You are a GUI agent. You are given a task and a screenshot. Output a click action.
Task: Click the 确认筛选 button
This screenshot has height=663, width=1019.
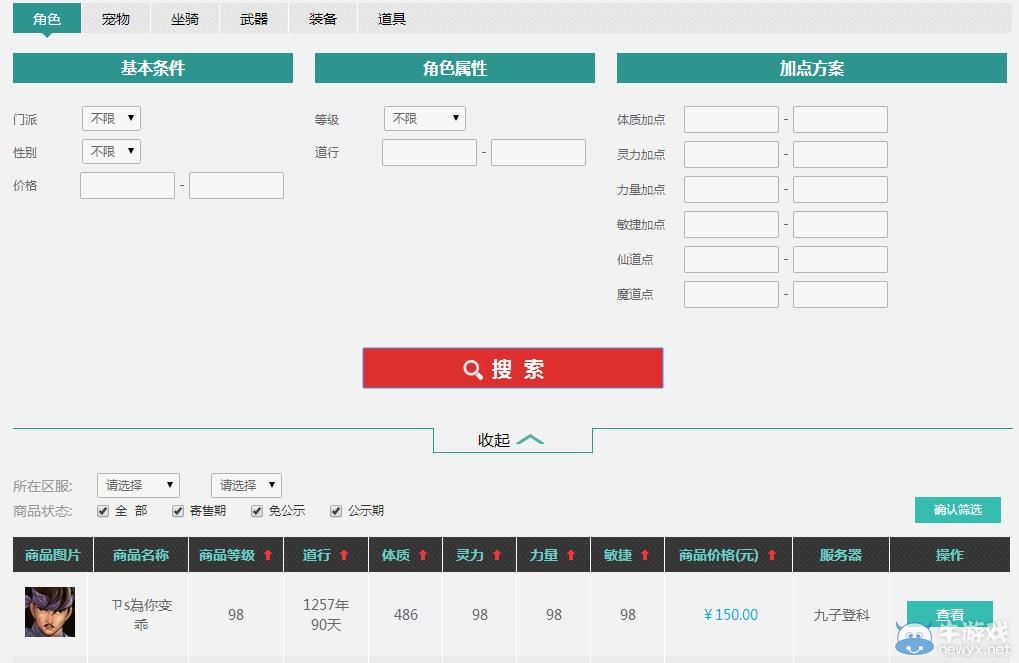pyautogui.click(x=956, y=510)
